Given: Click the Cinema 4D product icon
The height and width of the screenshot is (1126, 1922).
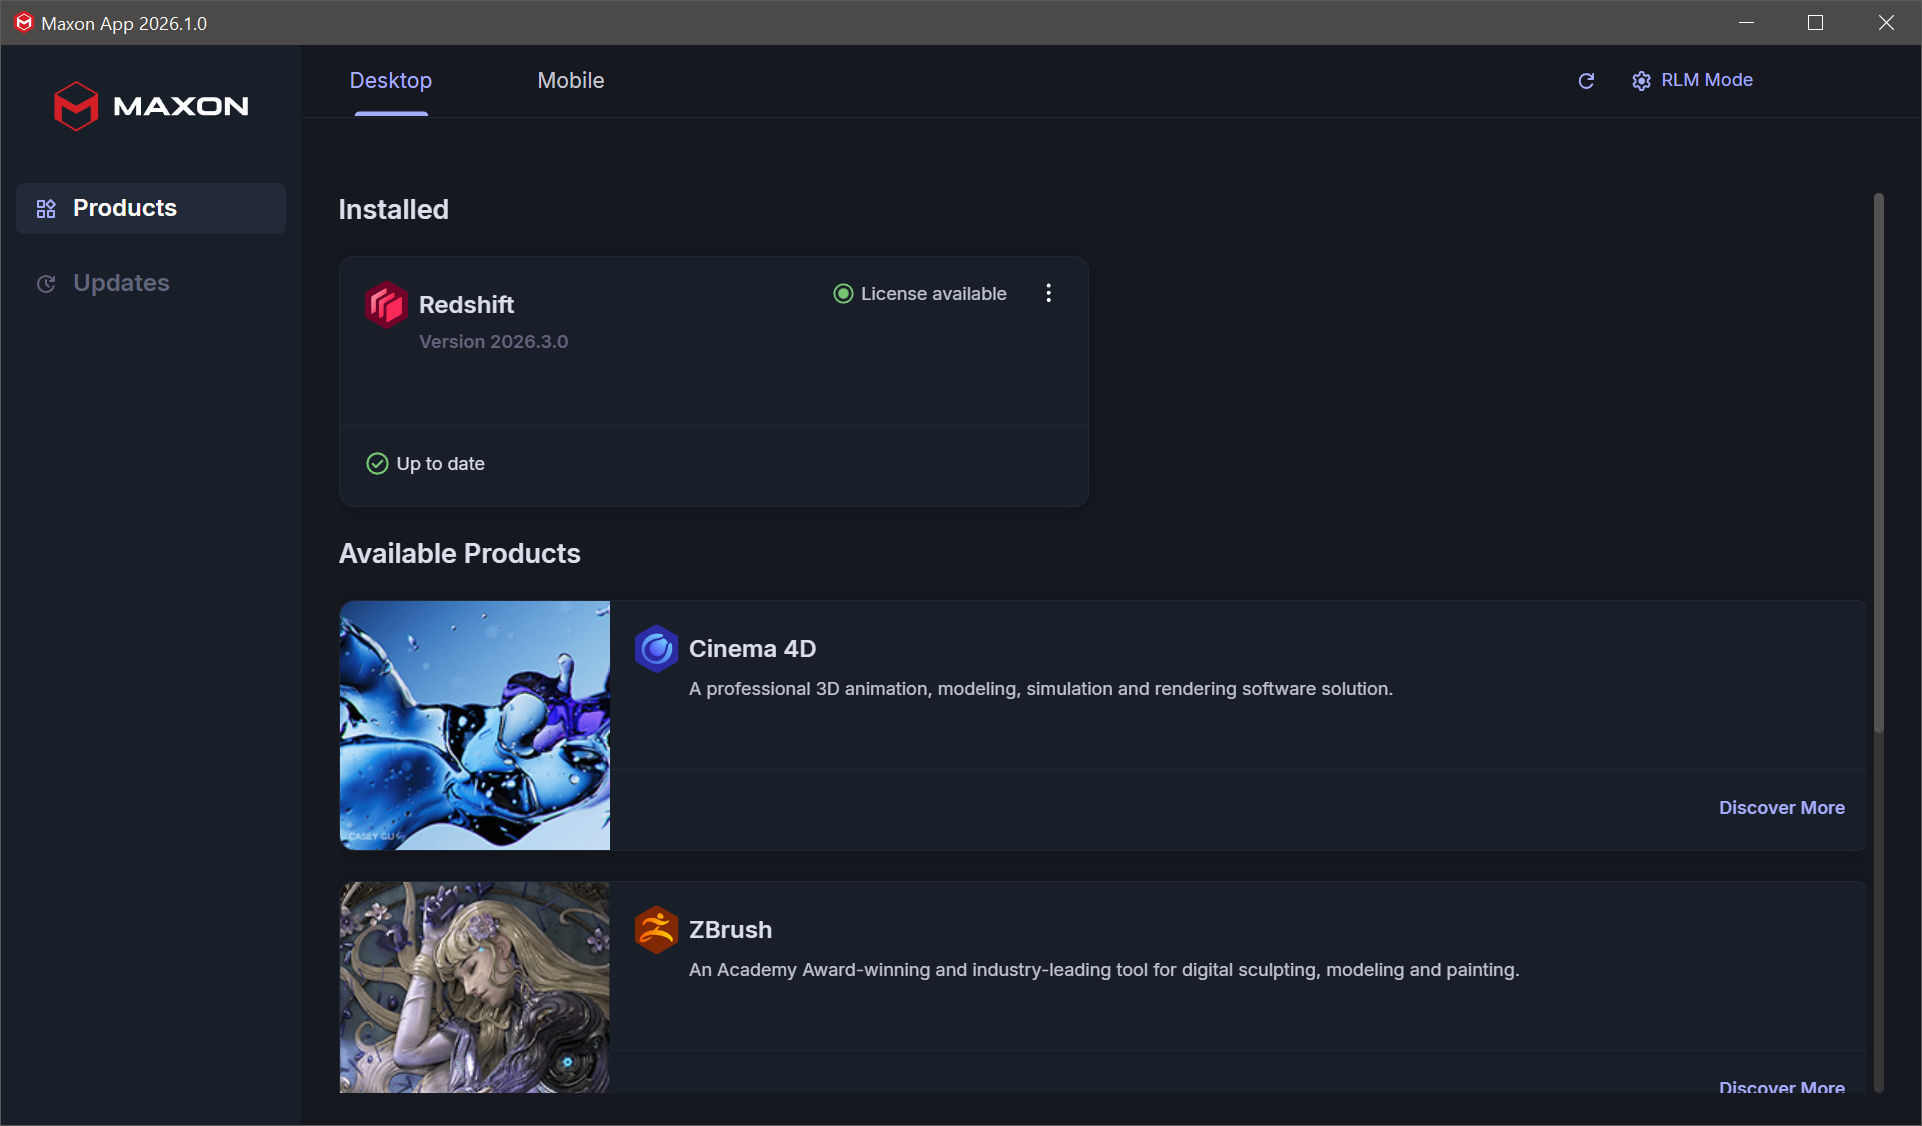Looking at the screenshot, I should pyautogui.click(x=657, y=649).
